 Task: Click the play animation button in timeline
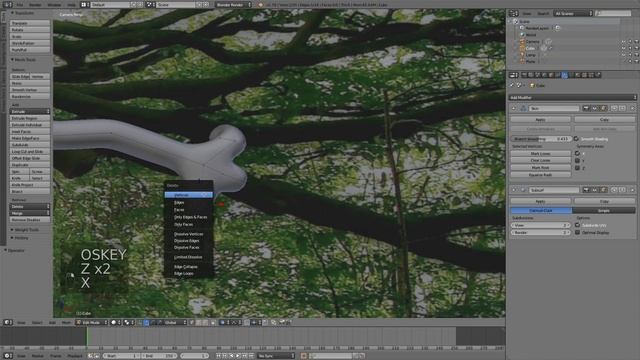tap(238, 356)
